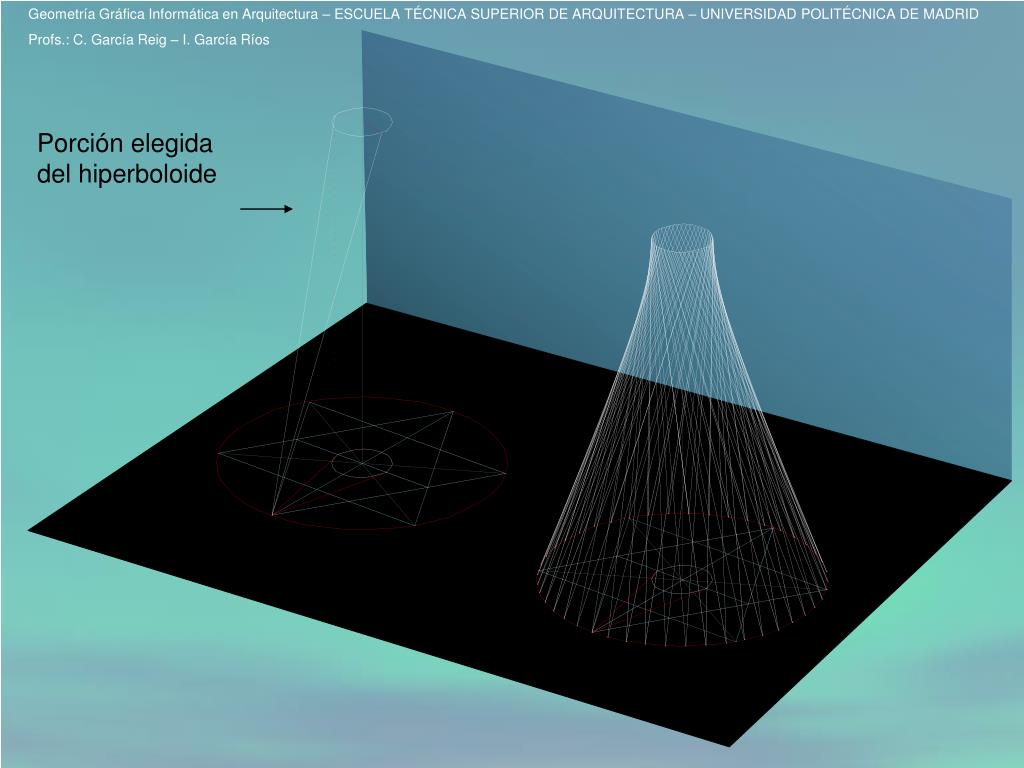Click 'UNIVERSIDAD POLITÉCNICA DE MADRID' in the header
Screen dimensions: 1024x768
coord(839,14)
